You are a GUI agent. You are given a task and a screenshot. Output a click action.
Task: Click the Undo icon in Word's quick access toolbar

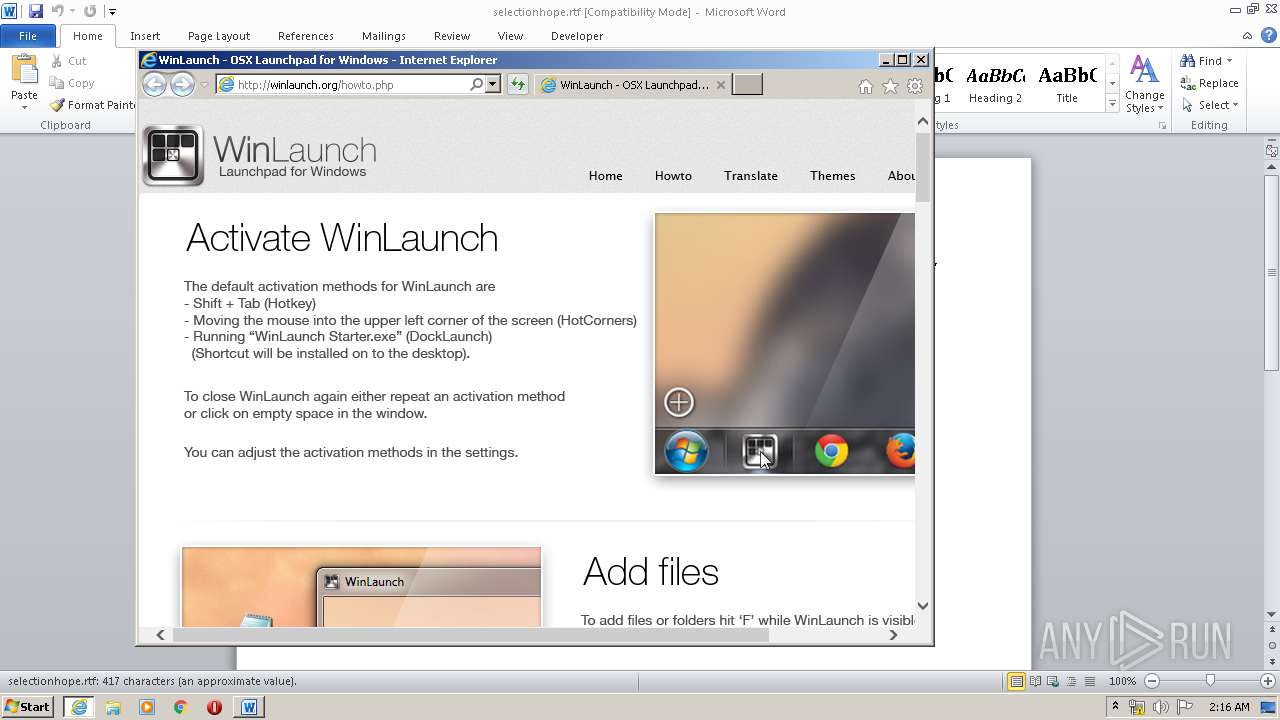pos(58,11)
